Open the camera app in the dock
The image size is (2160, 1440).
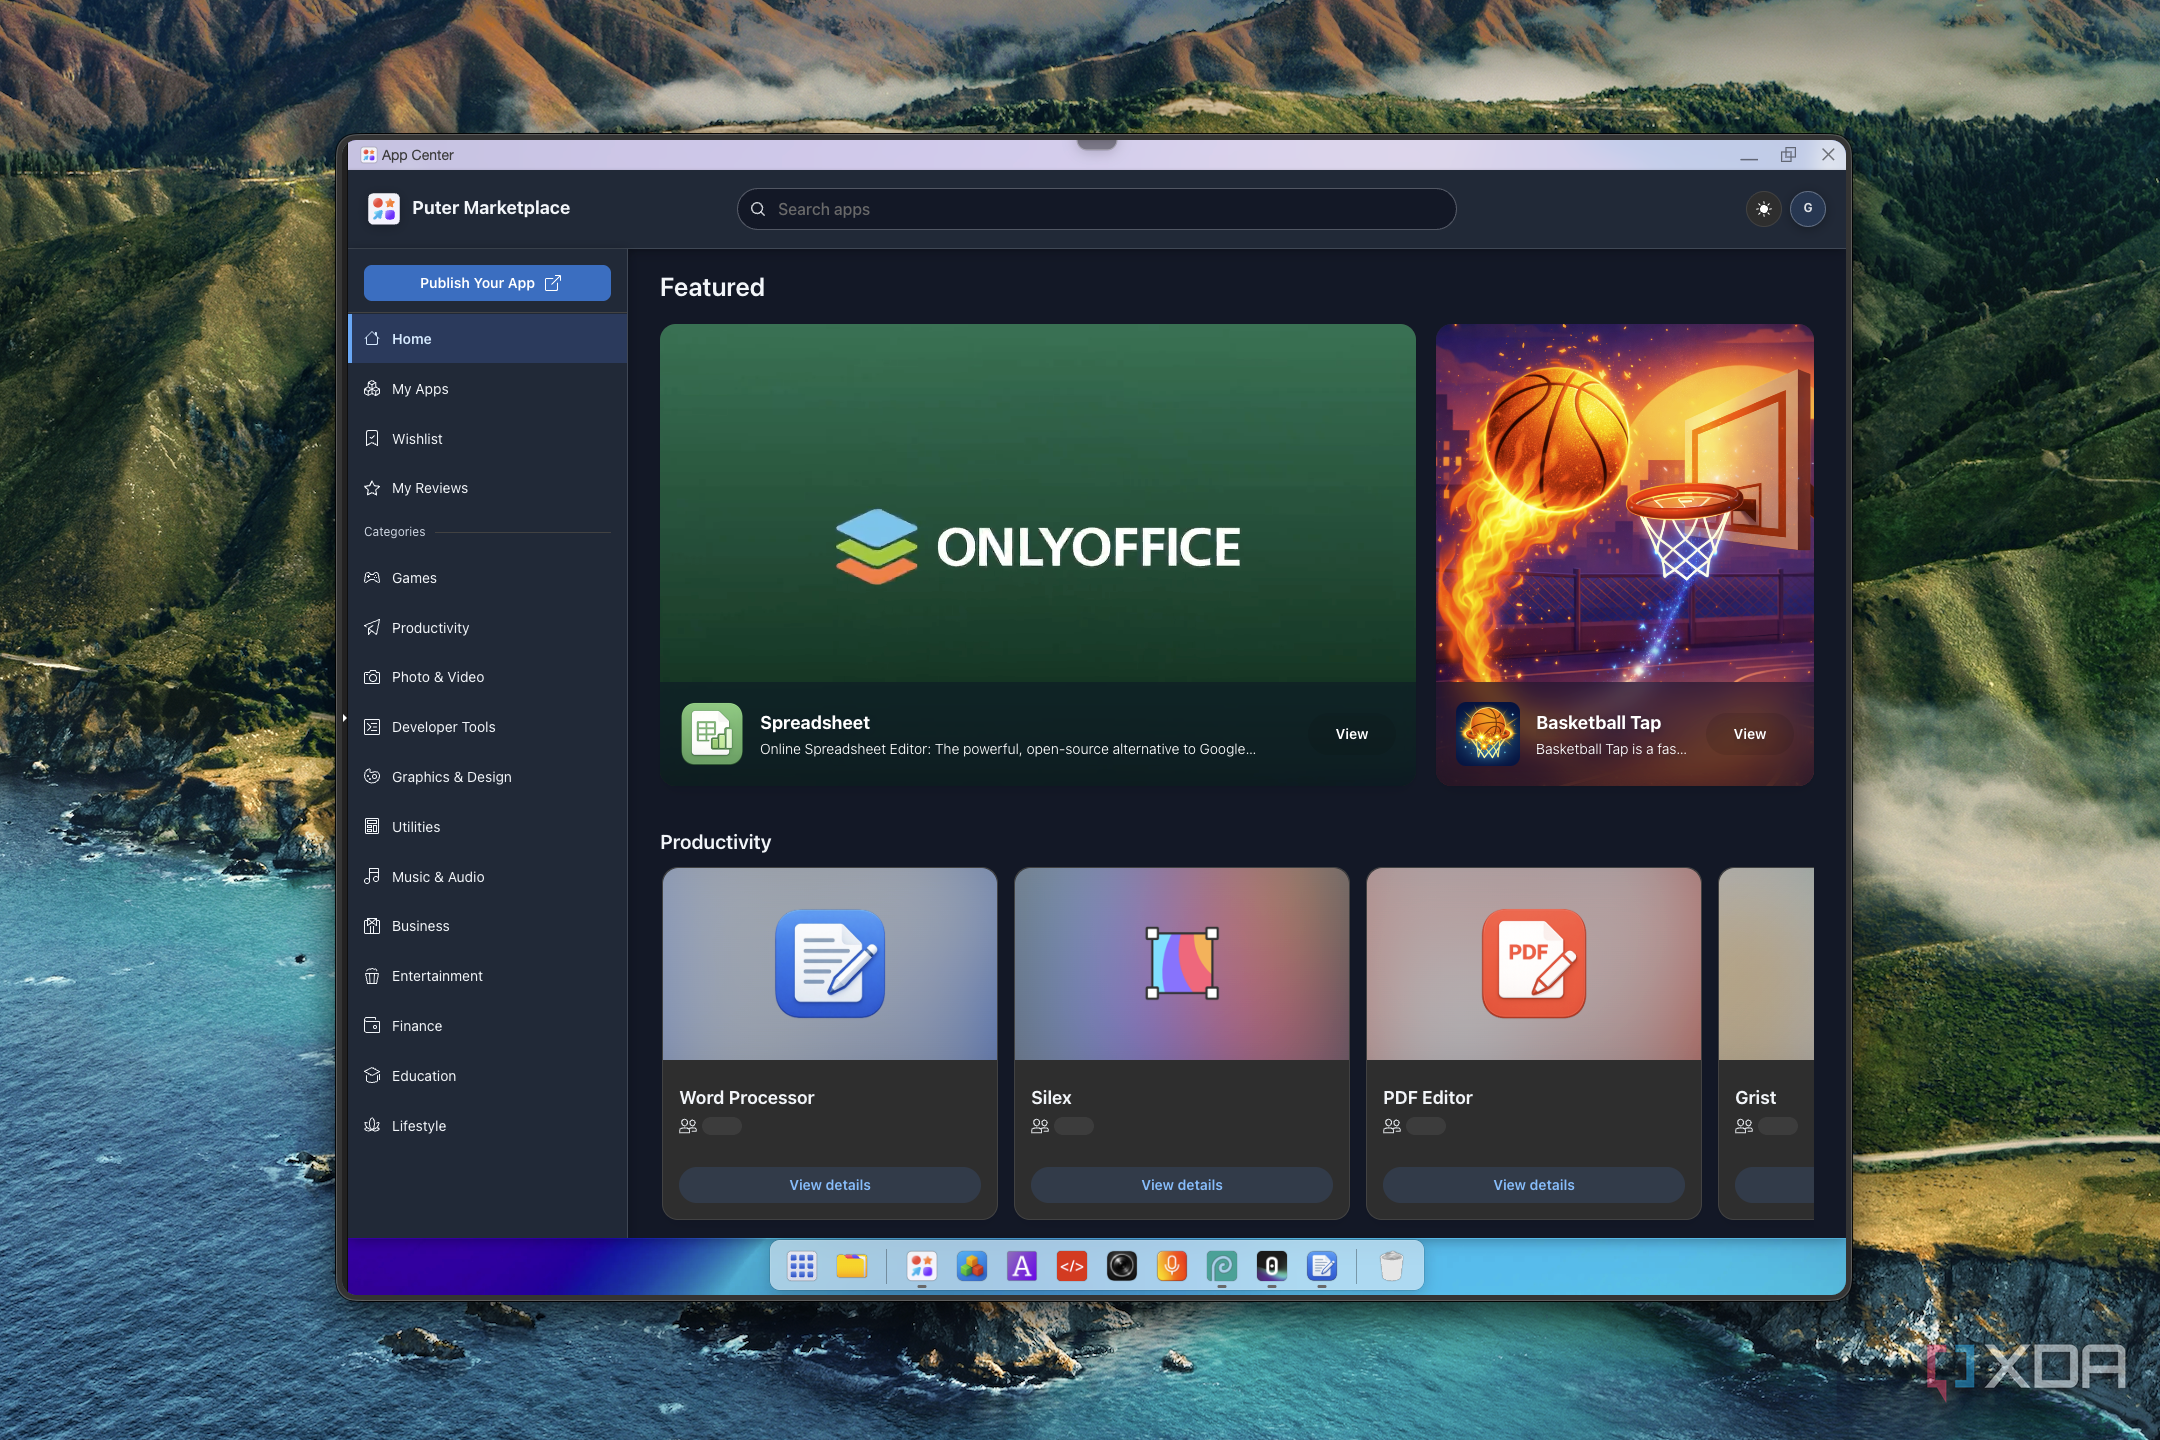1122,1266
